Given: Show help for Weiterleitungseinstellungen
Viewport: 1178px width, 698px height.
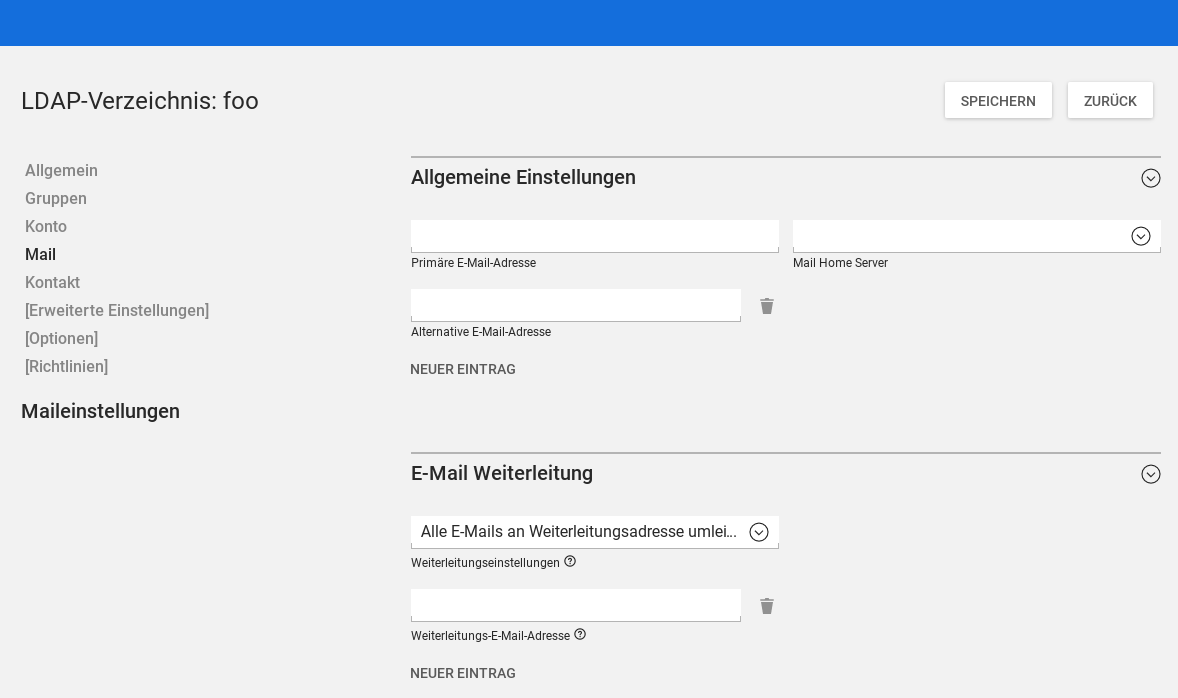Looking at the screenshot, I should [570, 562].
